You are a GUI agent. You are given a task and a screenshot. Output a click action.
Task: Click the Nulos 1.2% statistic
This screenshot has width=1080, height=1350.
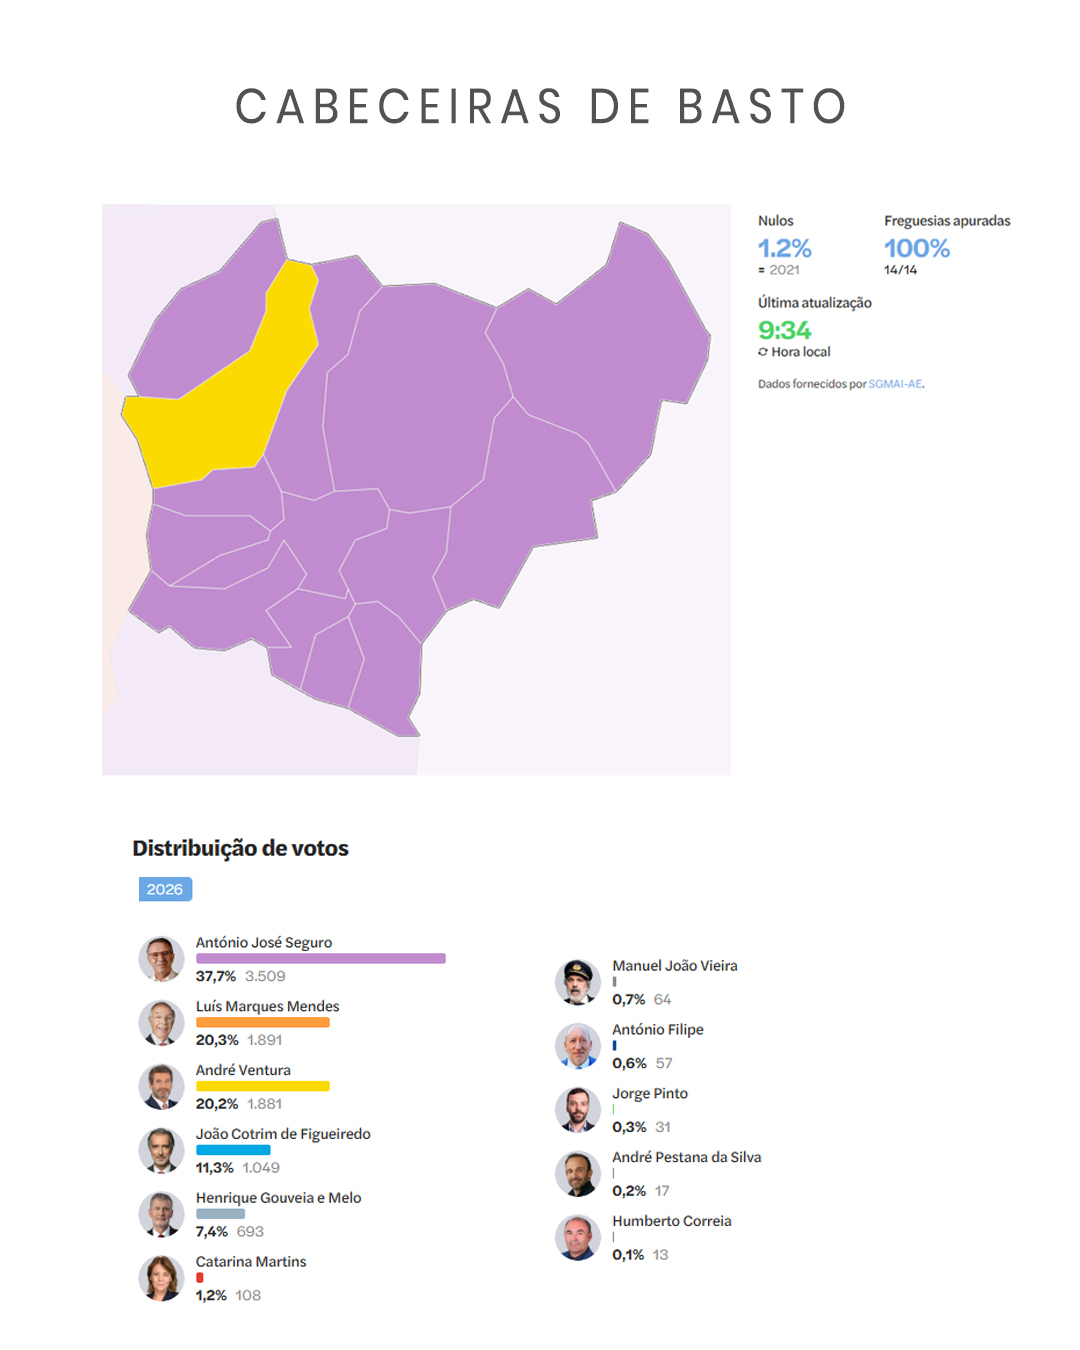[784, 248]
